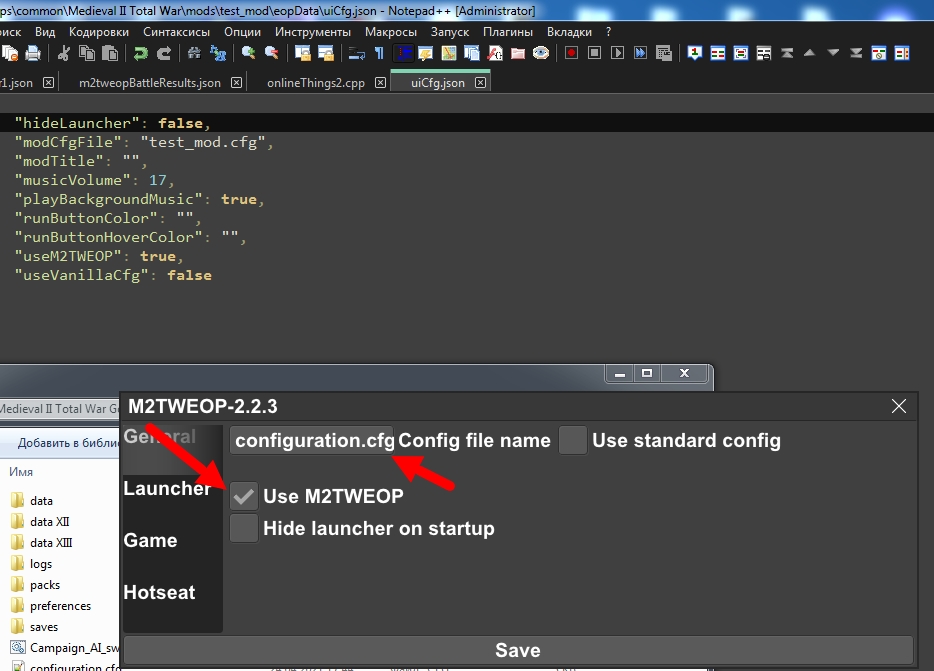Click the Show All Characters pilcrow icon
This screenshot has height=671, width=934.
point(379,54)
